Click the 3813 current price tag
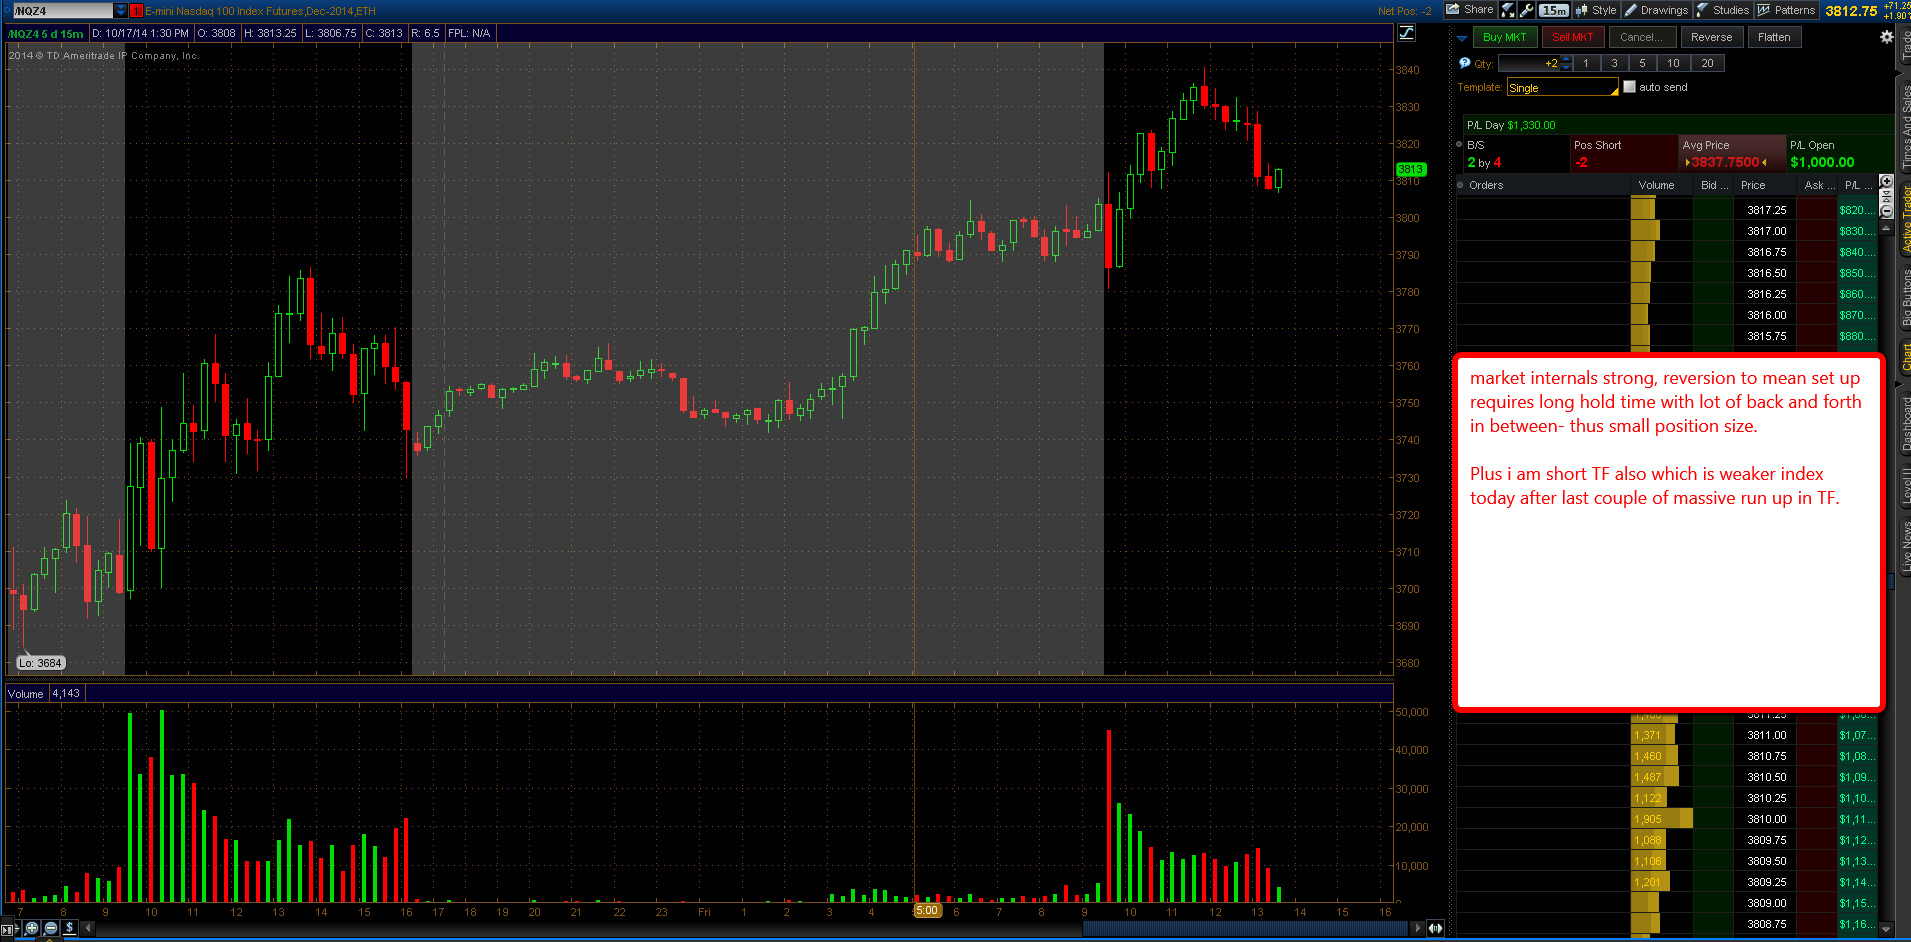Screen dimensions: 1911x942 (1410, 169)
